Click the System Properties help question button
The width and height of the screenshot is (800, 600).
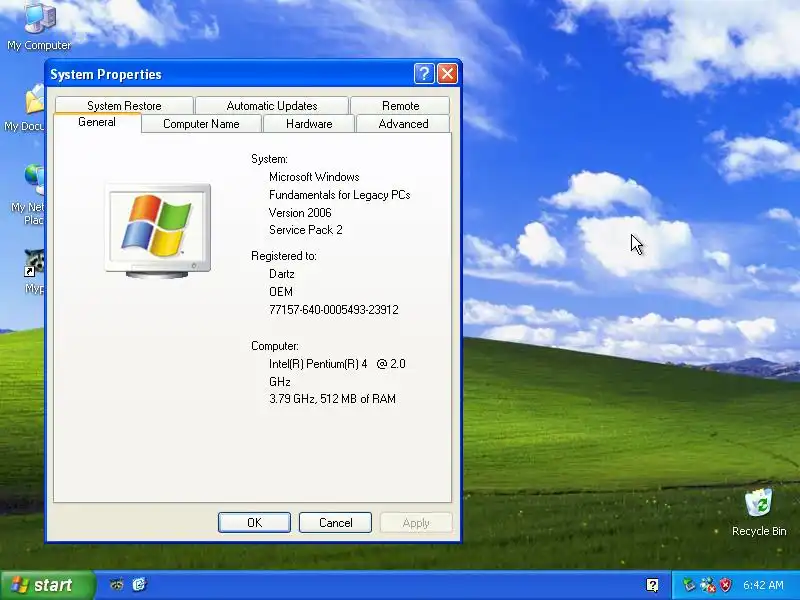(x=423, y=74)
